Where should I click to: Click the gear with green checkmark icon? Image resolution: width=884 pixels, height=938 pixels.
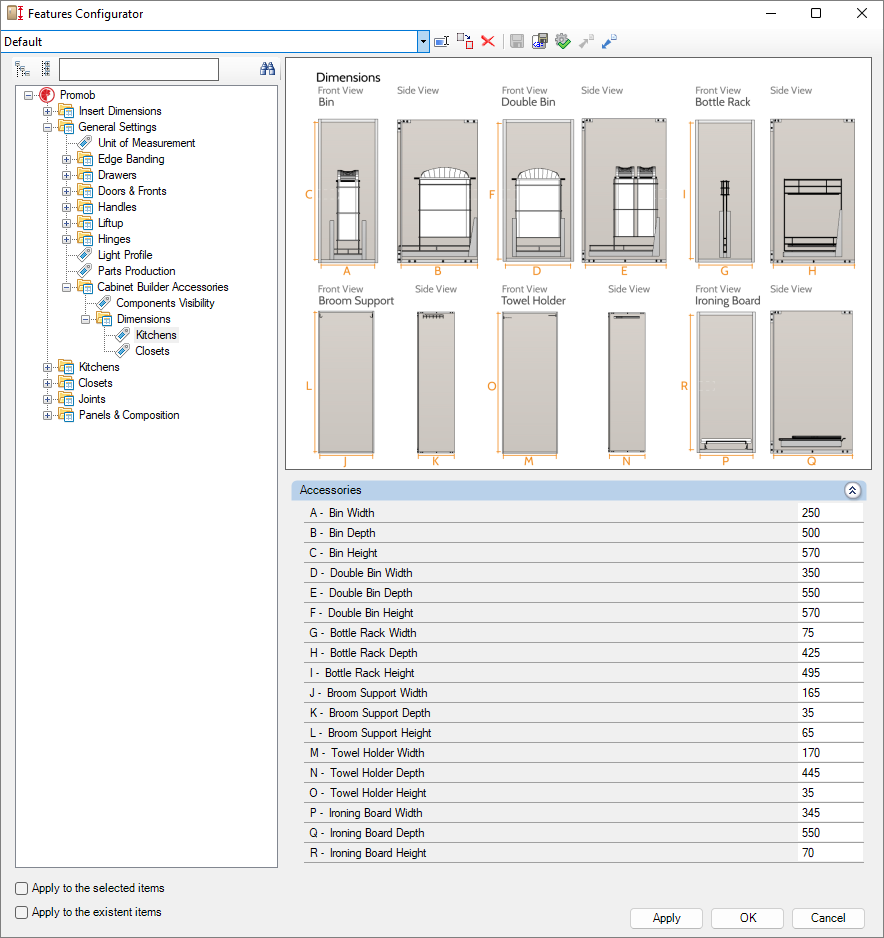563,41
